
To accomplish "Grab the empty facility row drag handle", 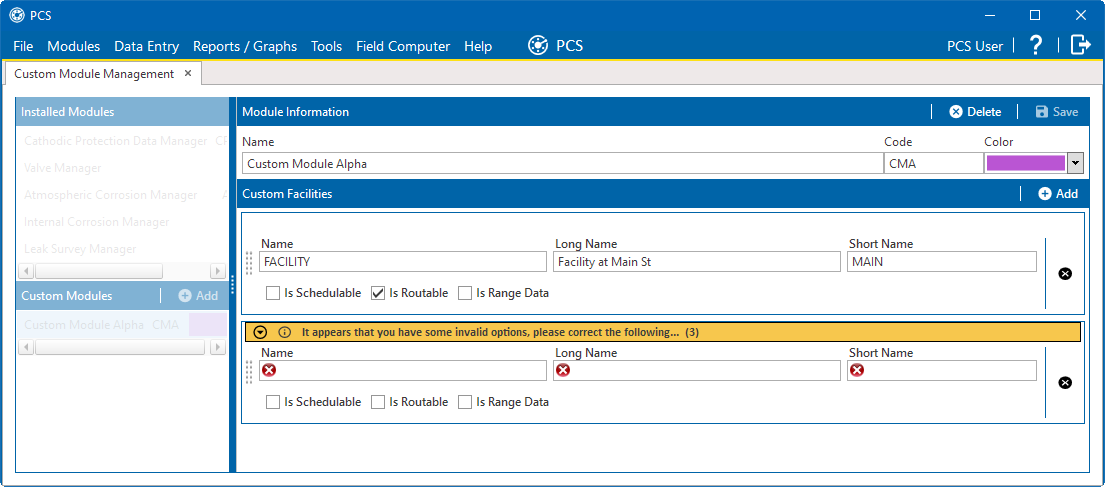I will click(249, 372).
